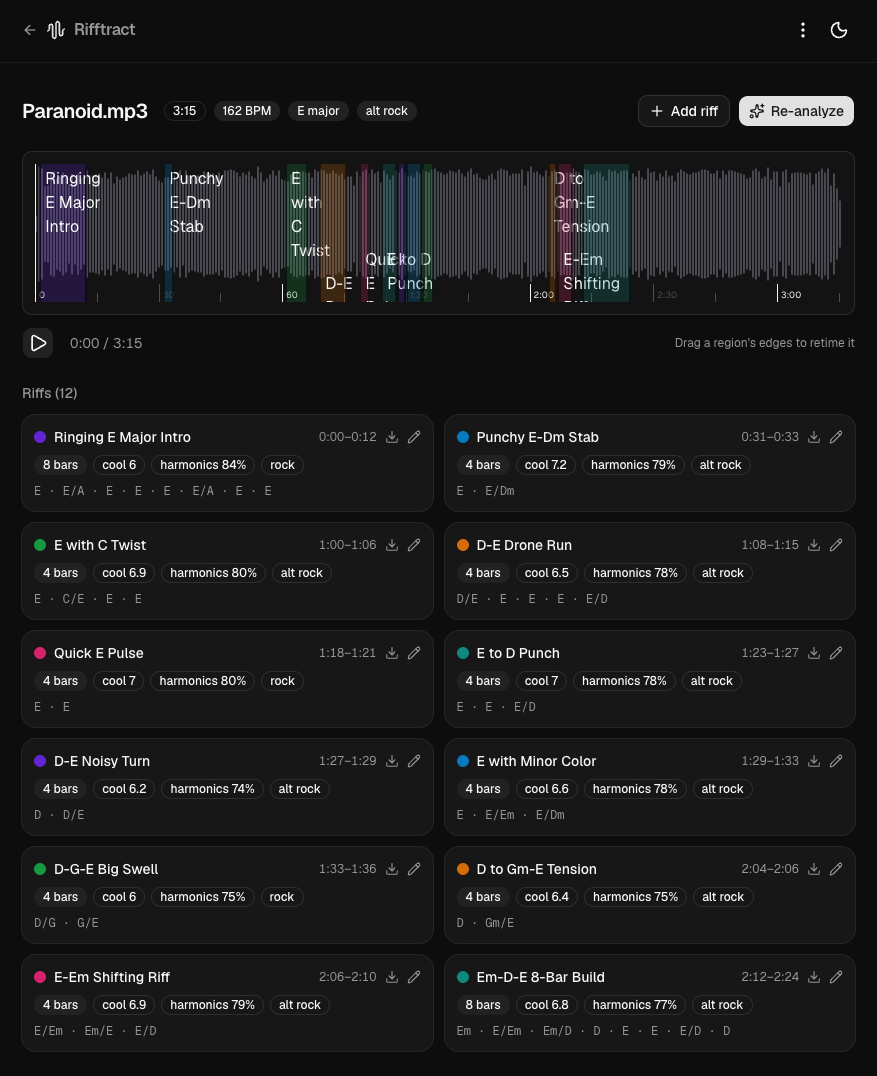This screenshot has width=877, height=1076.
Task: Click the Add riff button
Action: coord(683,111)
